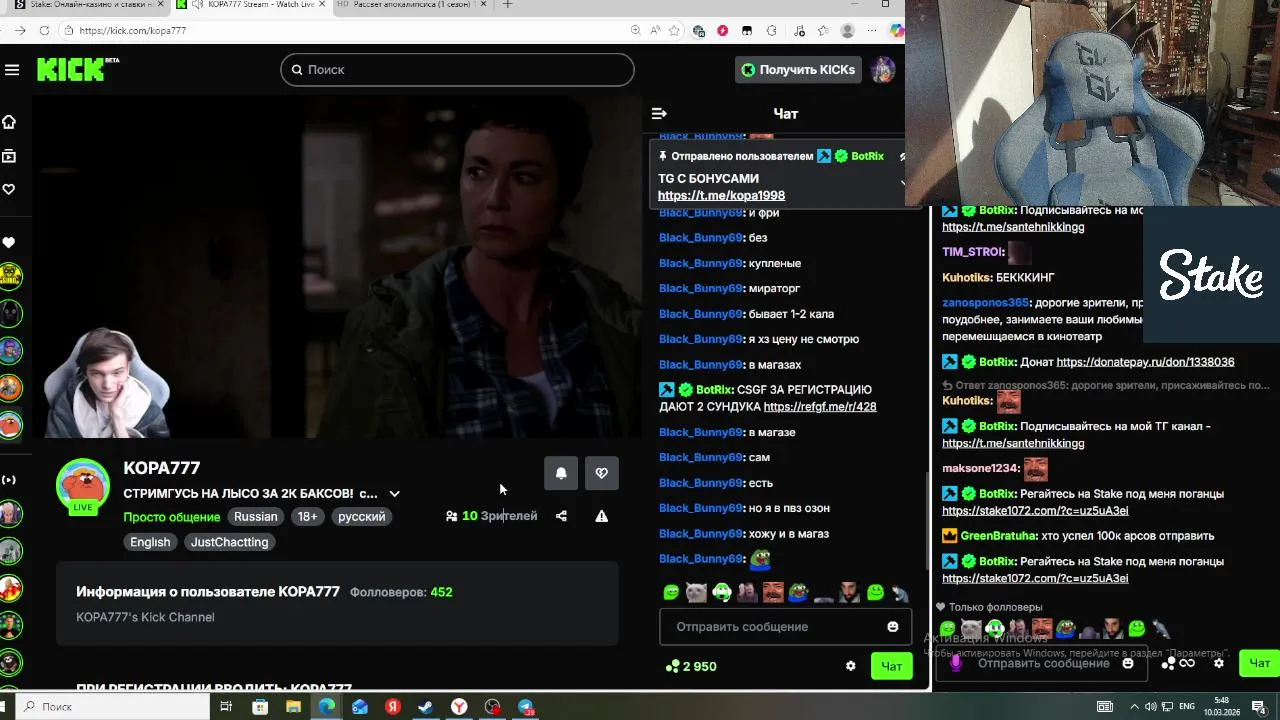This screenshot has width=1280, height=720.
Task: Open BotRix refgf.me/r/428 link in chat
Action: click(x=819, y=407)
